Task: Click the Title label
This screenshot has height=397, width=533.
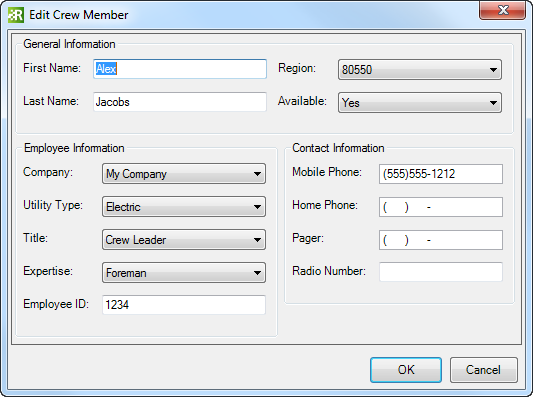Action: pos(35,238)
